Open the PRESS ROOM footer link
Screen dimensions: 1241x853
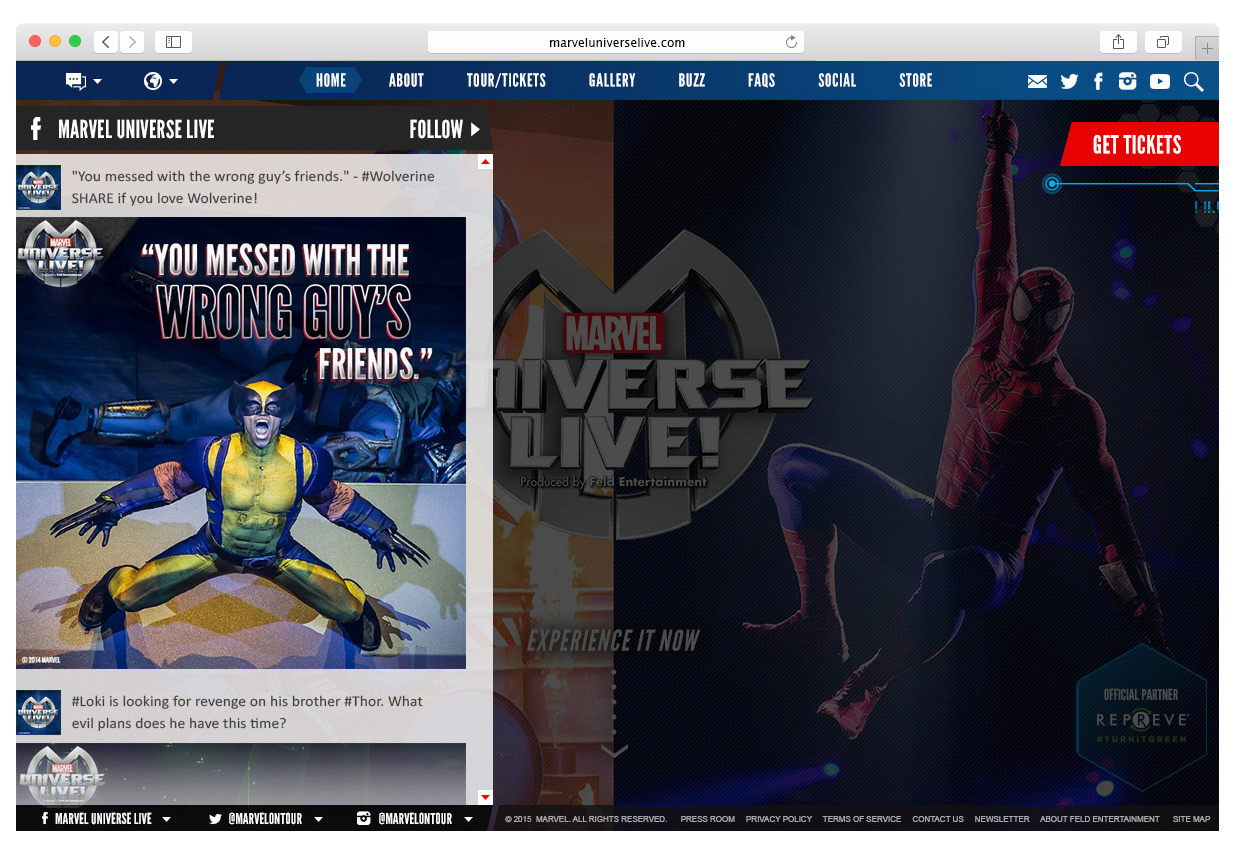click(x=707, y=819)
